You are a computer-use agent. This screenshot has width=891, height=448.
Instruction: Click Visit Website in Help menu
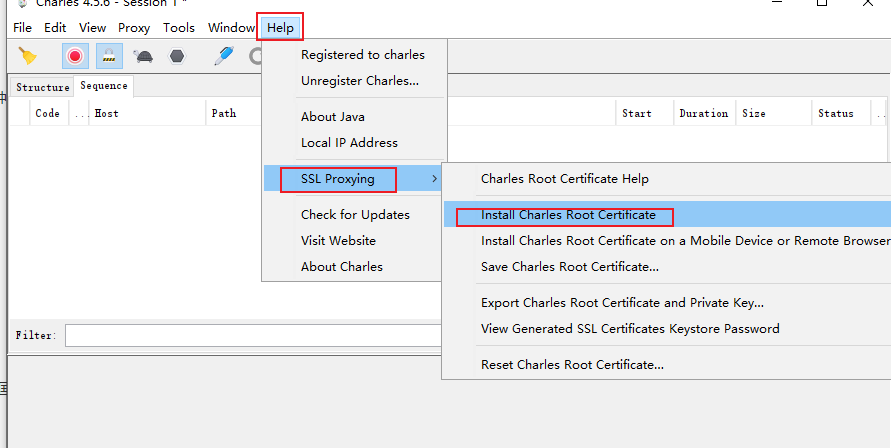coord(338,241)
